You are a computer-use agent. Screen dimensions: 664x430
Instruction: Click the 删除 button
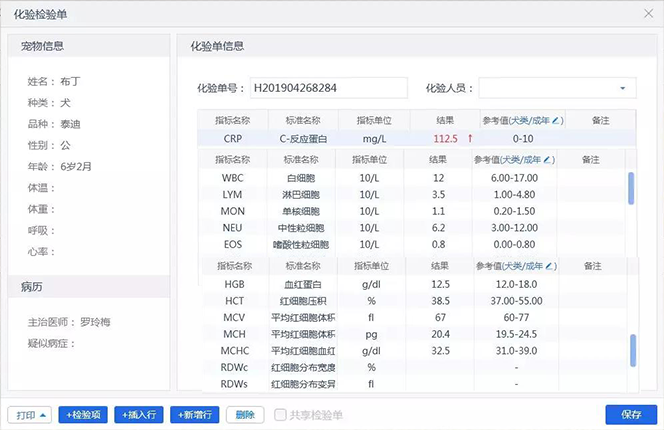click(245, 415)
